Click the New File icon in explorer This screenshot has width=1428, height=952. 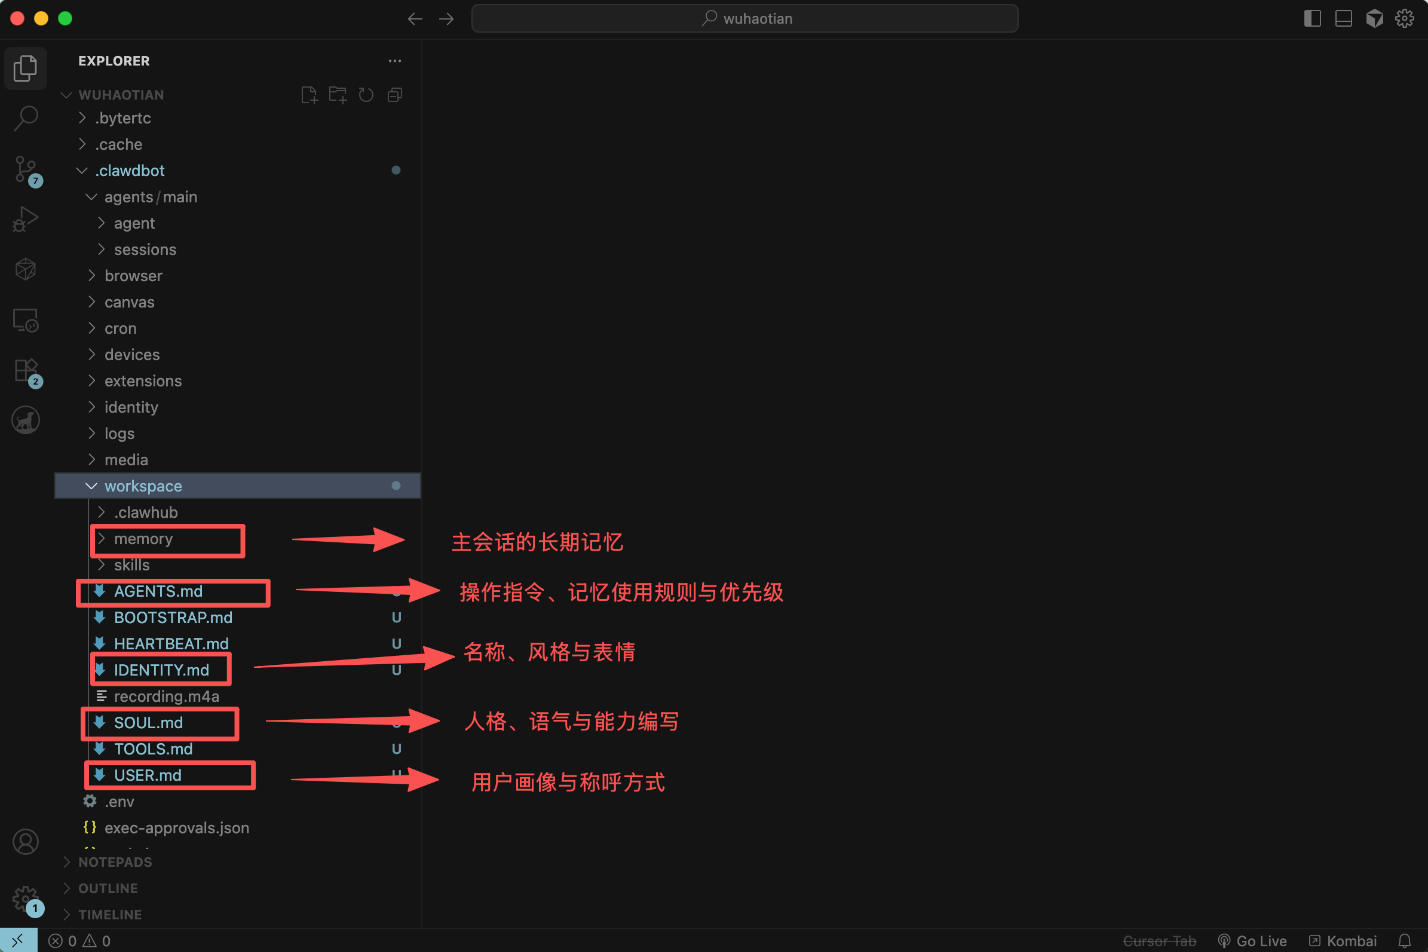[x=310, y=95]
